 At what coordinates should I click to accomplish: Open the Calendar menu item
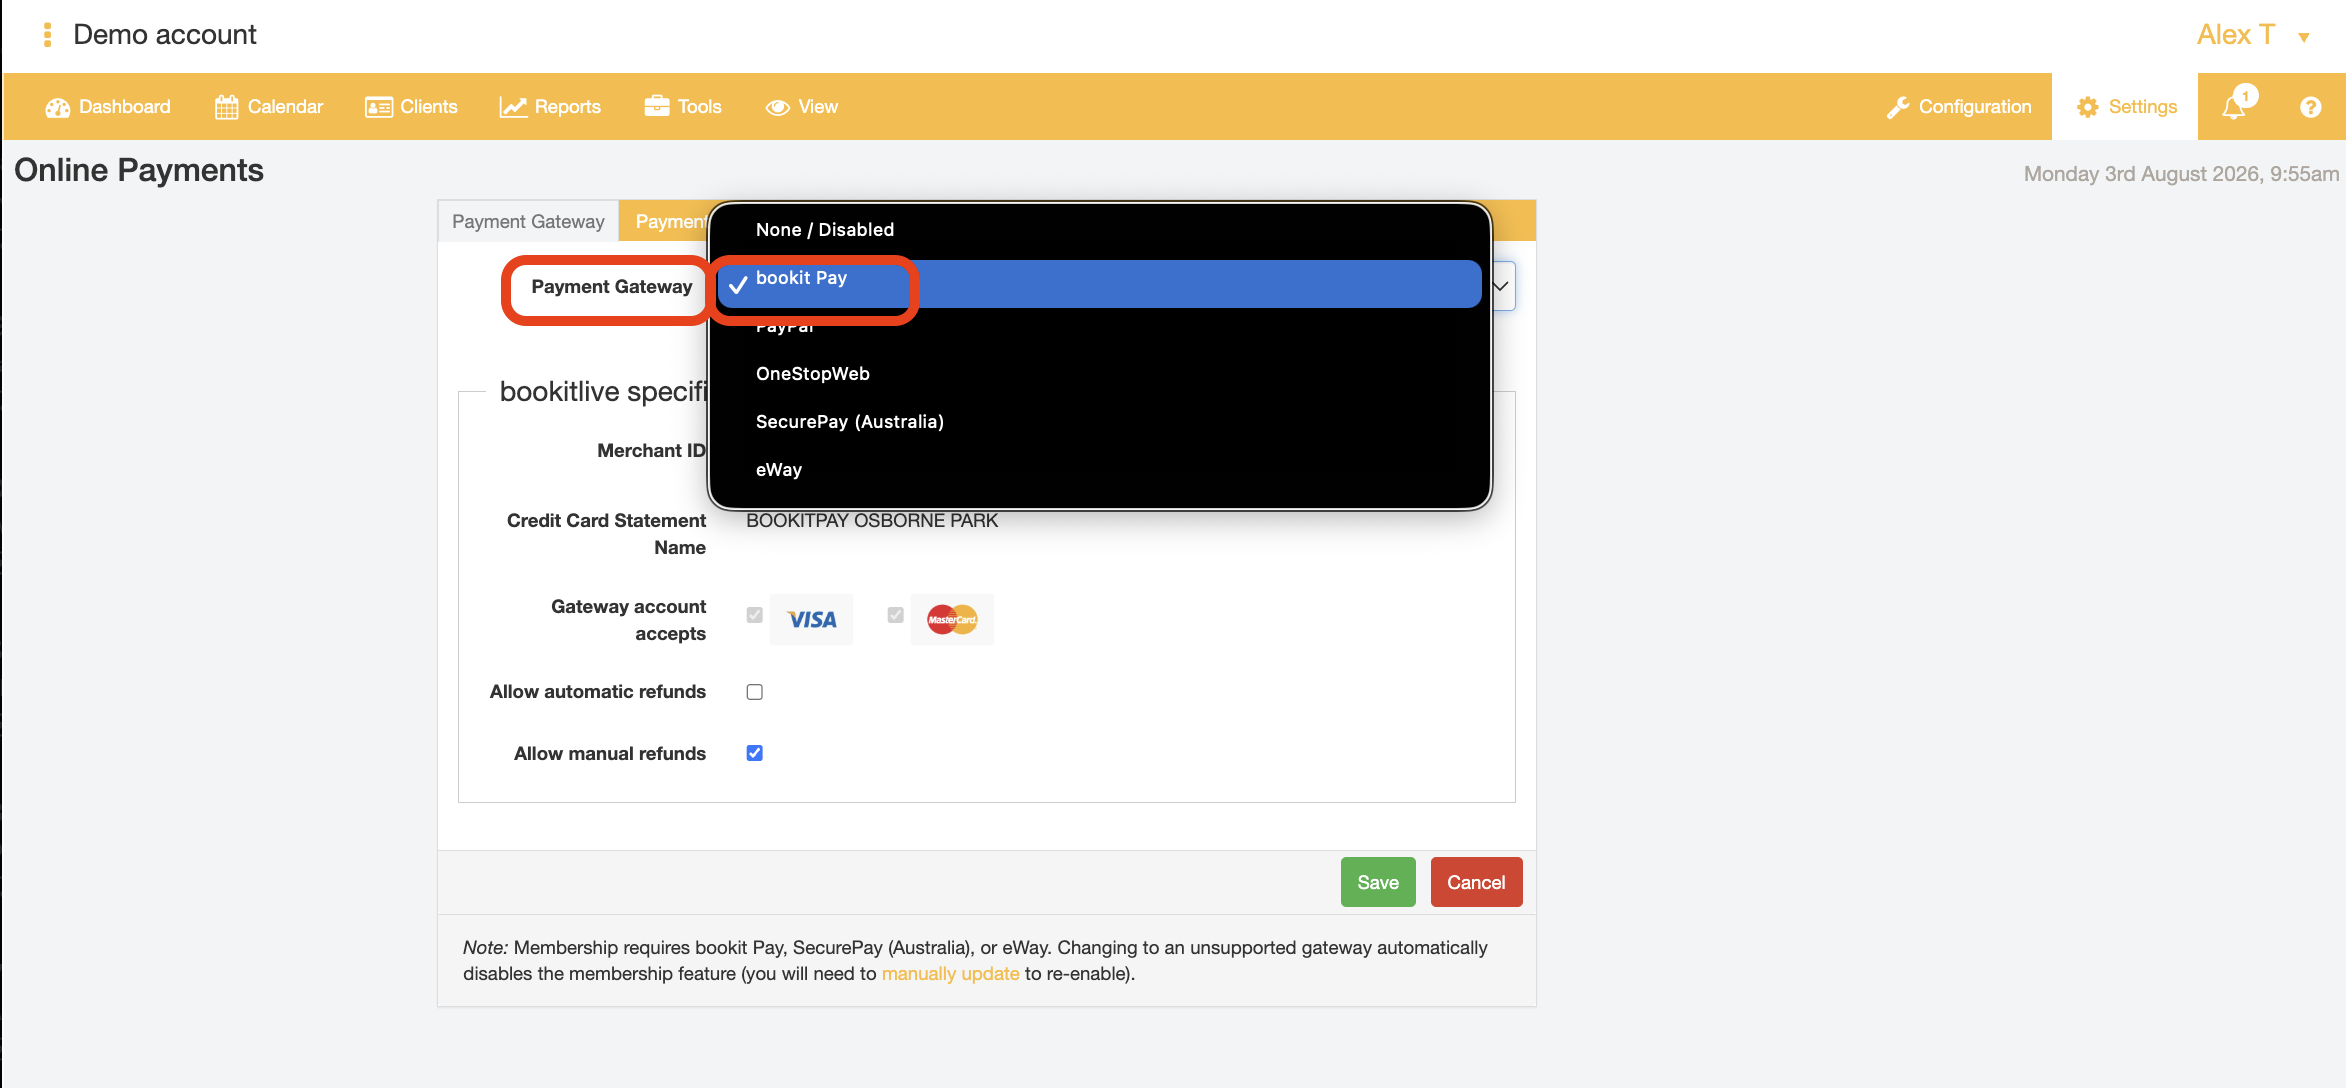(270, 107)
